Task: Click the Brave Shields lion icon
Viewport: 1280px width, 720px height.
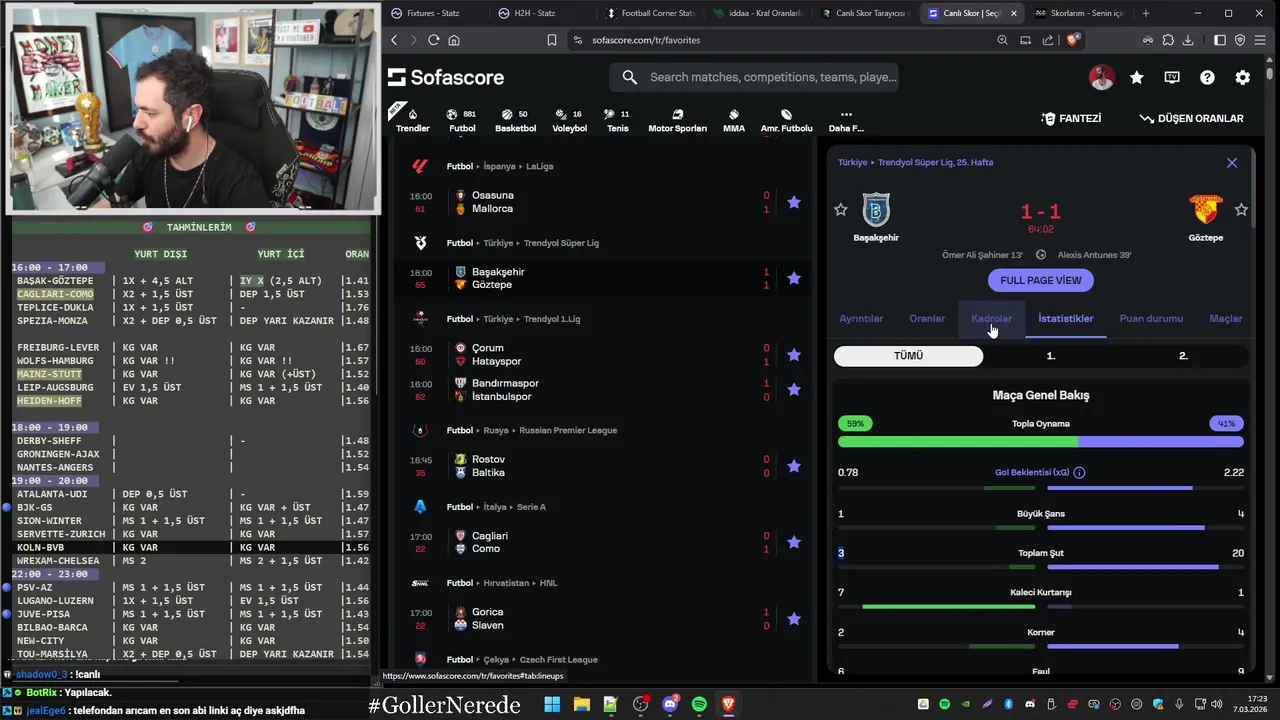Action: [1072, 40]
